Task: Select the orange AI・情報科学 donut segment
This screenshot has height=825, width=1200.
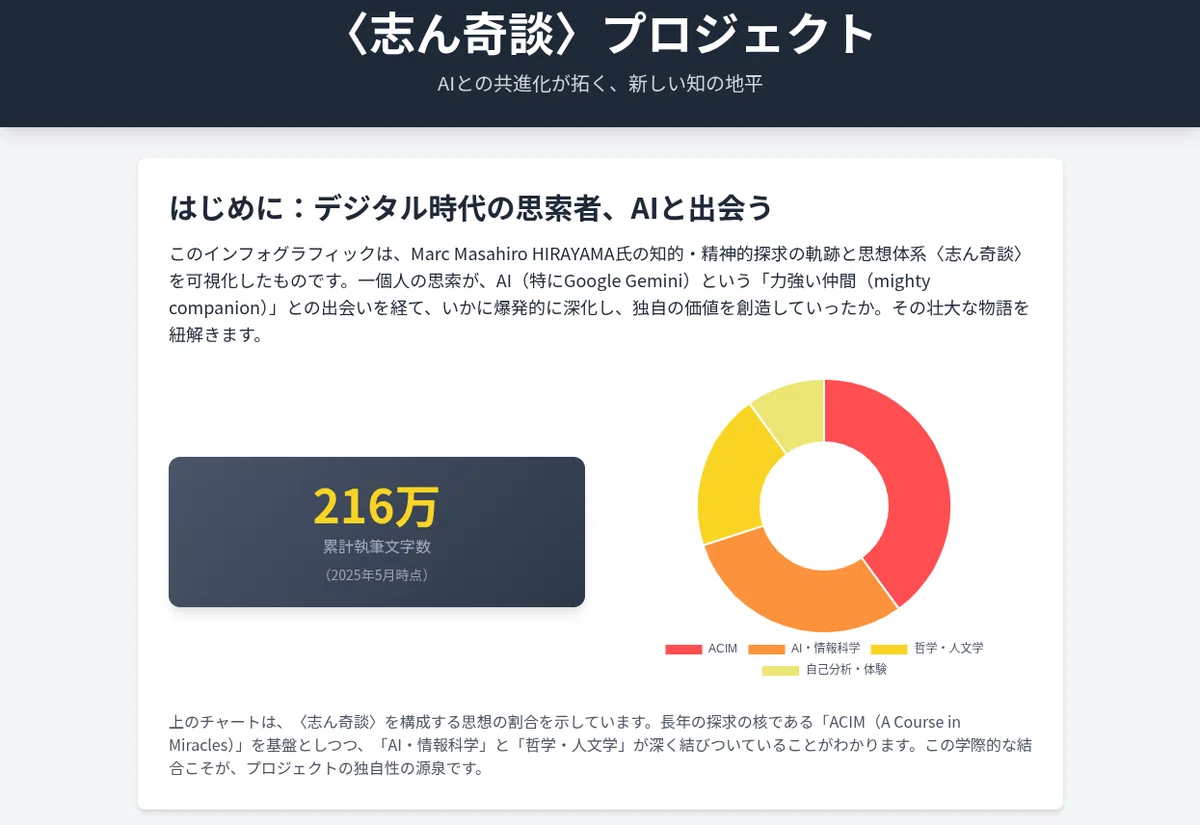Action: click(790, 585)
